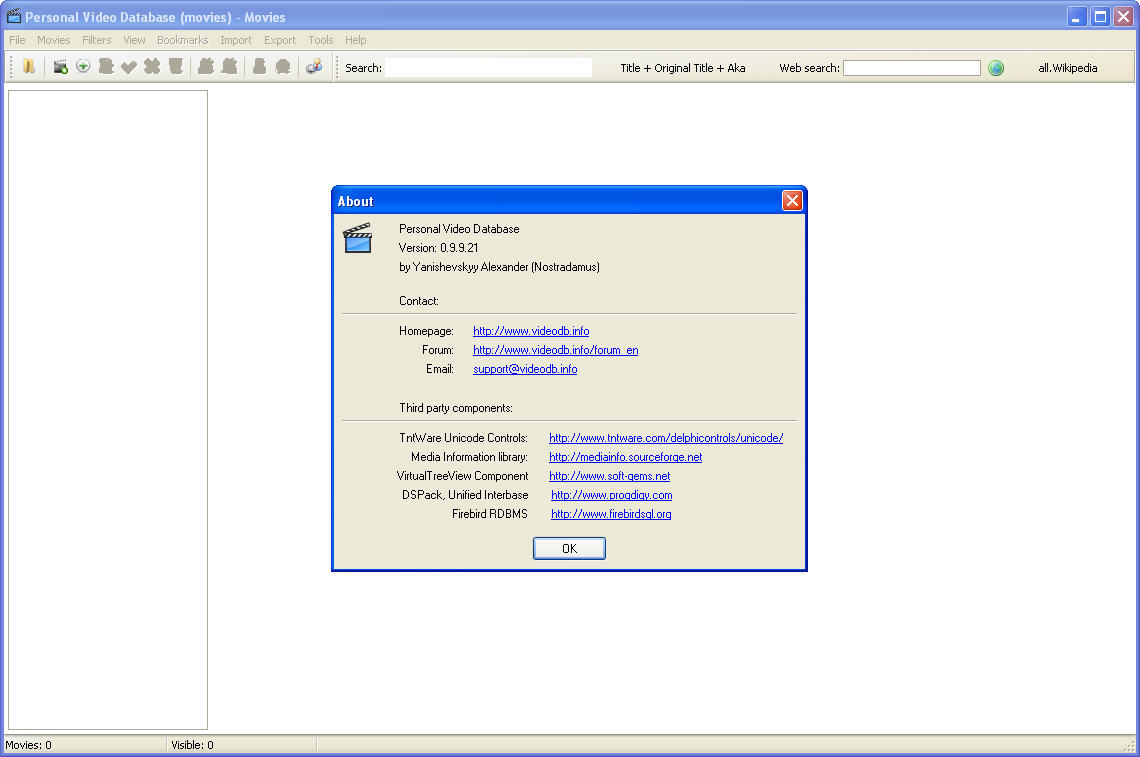Email support via the support@videodb.info link
Image resolution: width=1140 pixels, height=757 pixels.
(x=525, y=369)
